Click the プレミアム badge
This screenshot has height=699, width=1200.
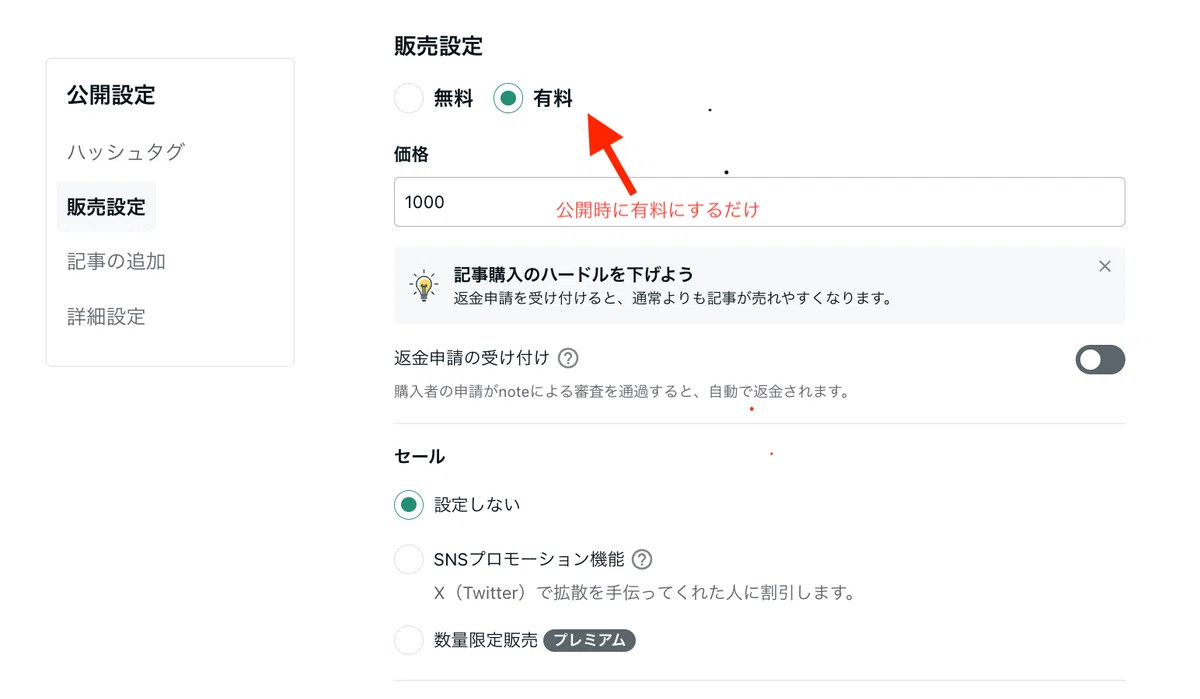point(590,640)
